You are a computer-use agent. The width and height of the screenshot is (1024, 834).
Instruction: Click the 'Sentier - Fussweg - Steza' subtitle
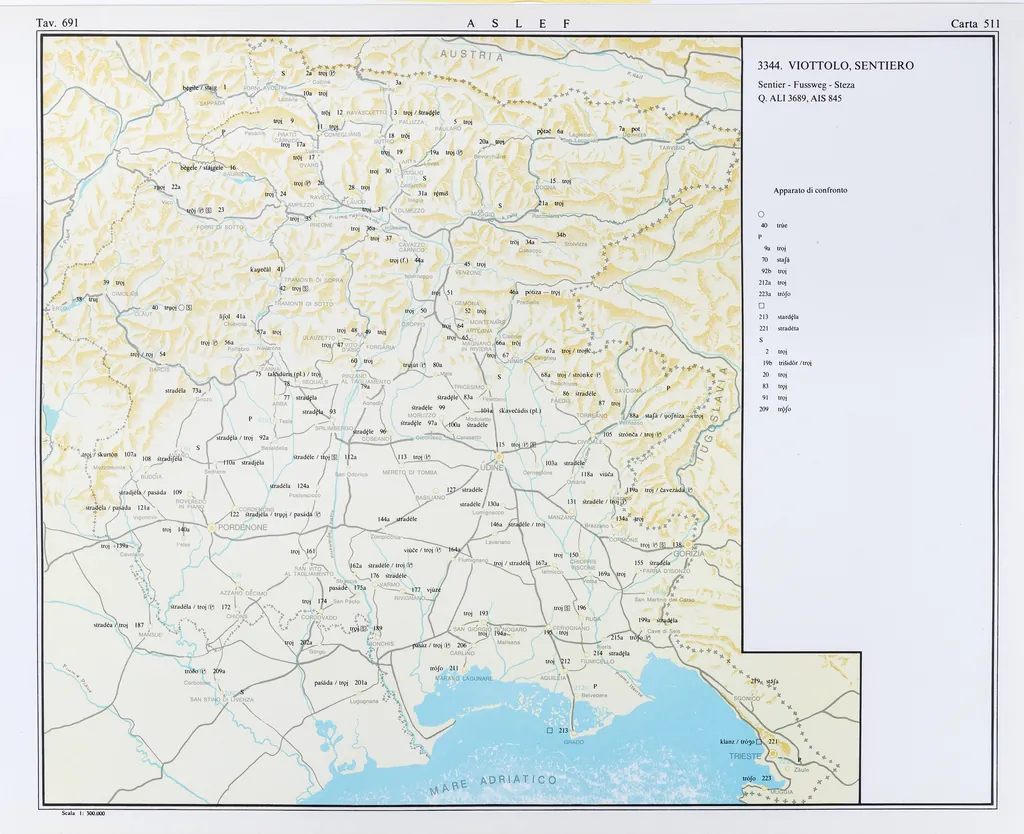pos(805,84)
